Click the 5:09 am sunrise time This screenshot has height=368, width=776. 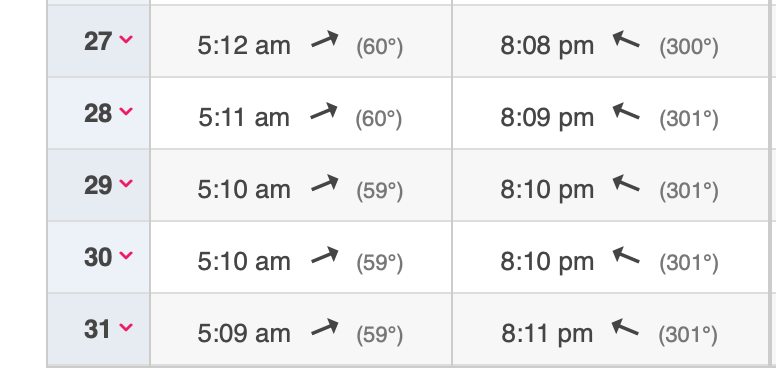243,334
